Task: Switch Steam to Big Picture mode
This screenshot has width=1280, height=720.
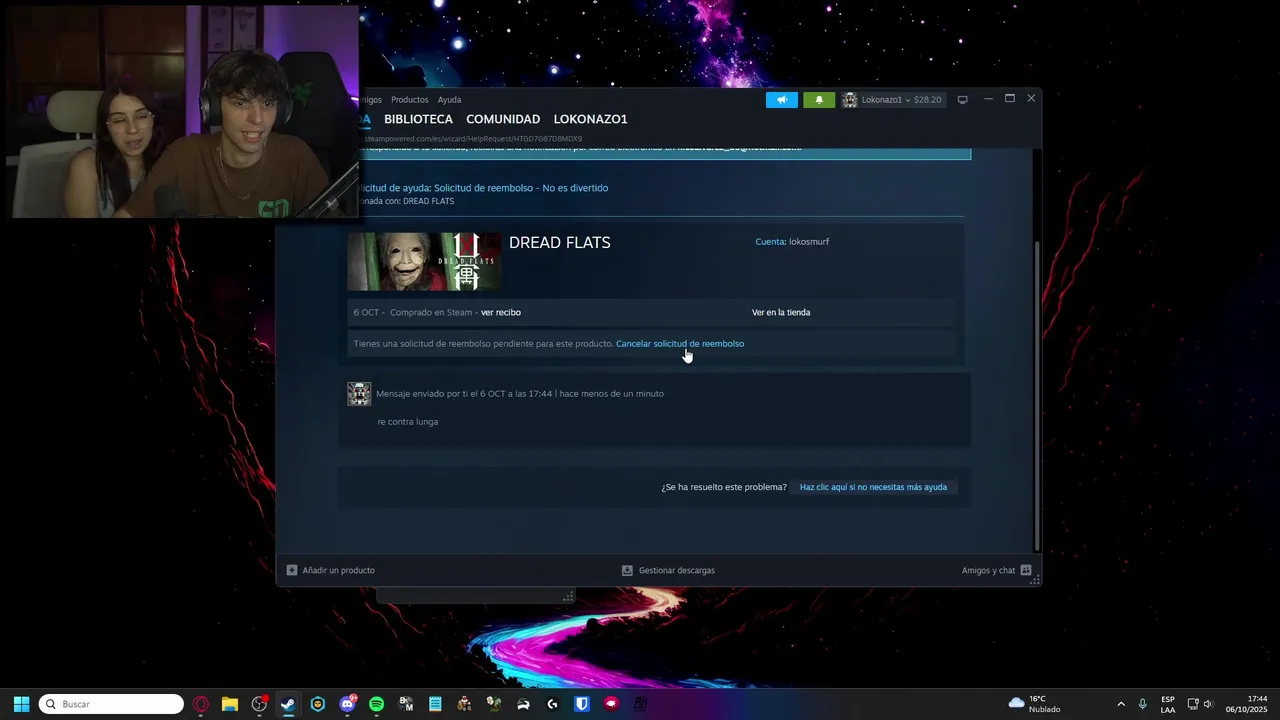Action: [963, 100]
